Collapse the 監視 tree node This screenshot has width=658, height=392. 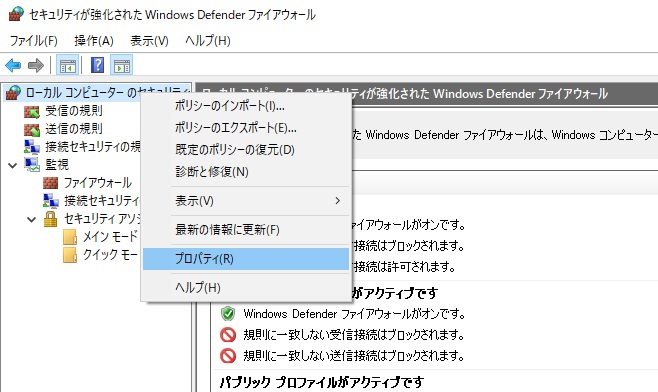tap(13, 165)
